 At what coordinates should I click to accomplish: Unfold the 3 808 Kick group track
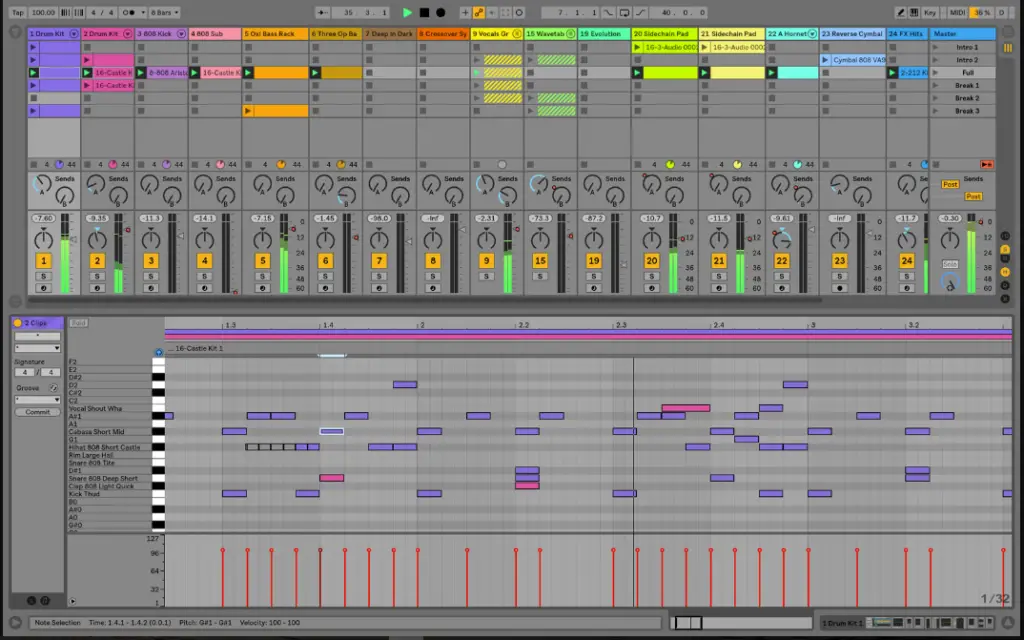point(182,33)
